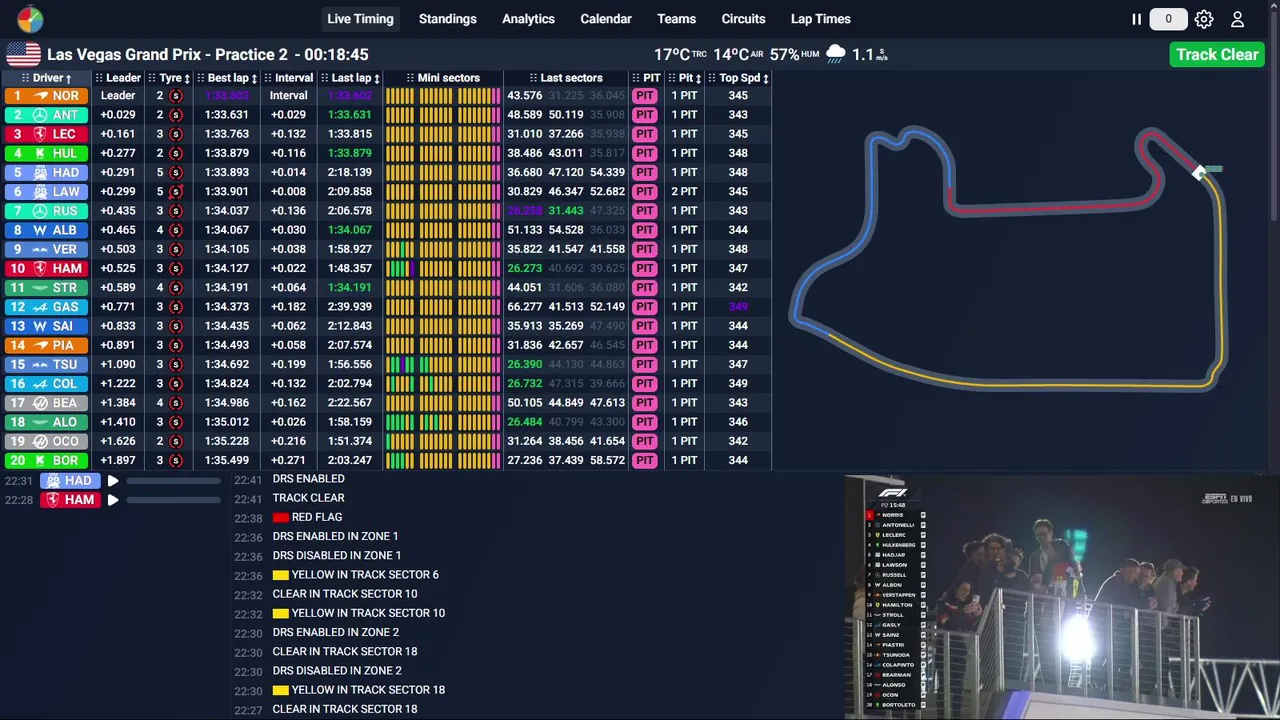The width and height of the screenshot is (1280, 720).
Task: Sort by the Pit column header
Action: [x=685, y=78]
